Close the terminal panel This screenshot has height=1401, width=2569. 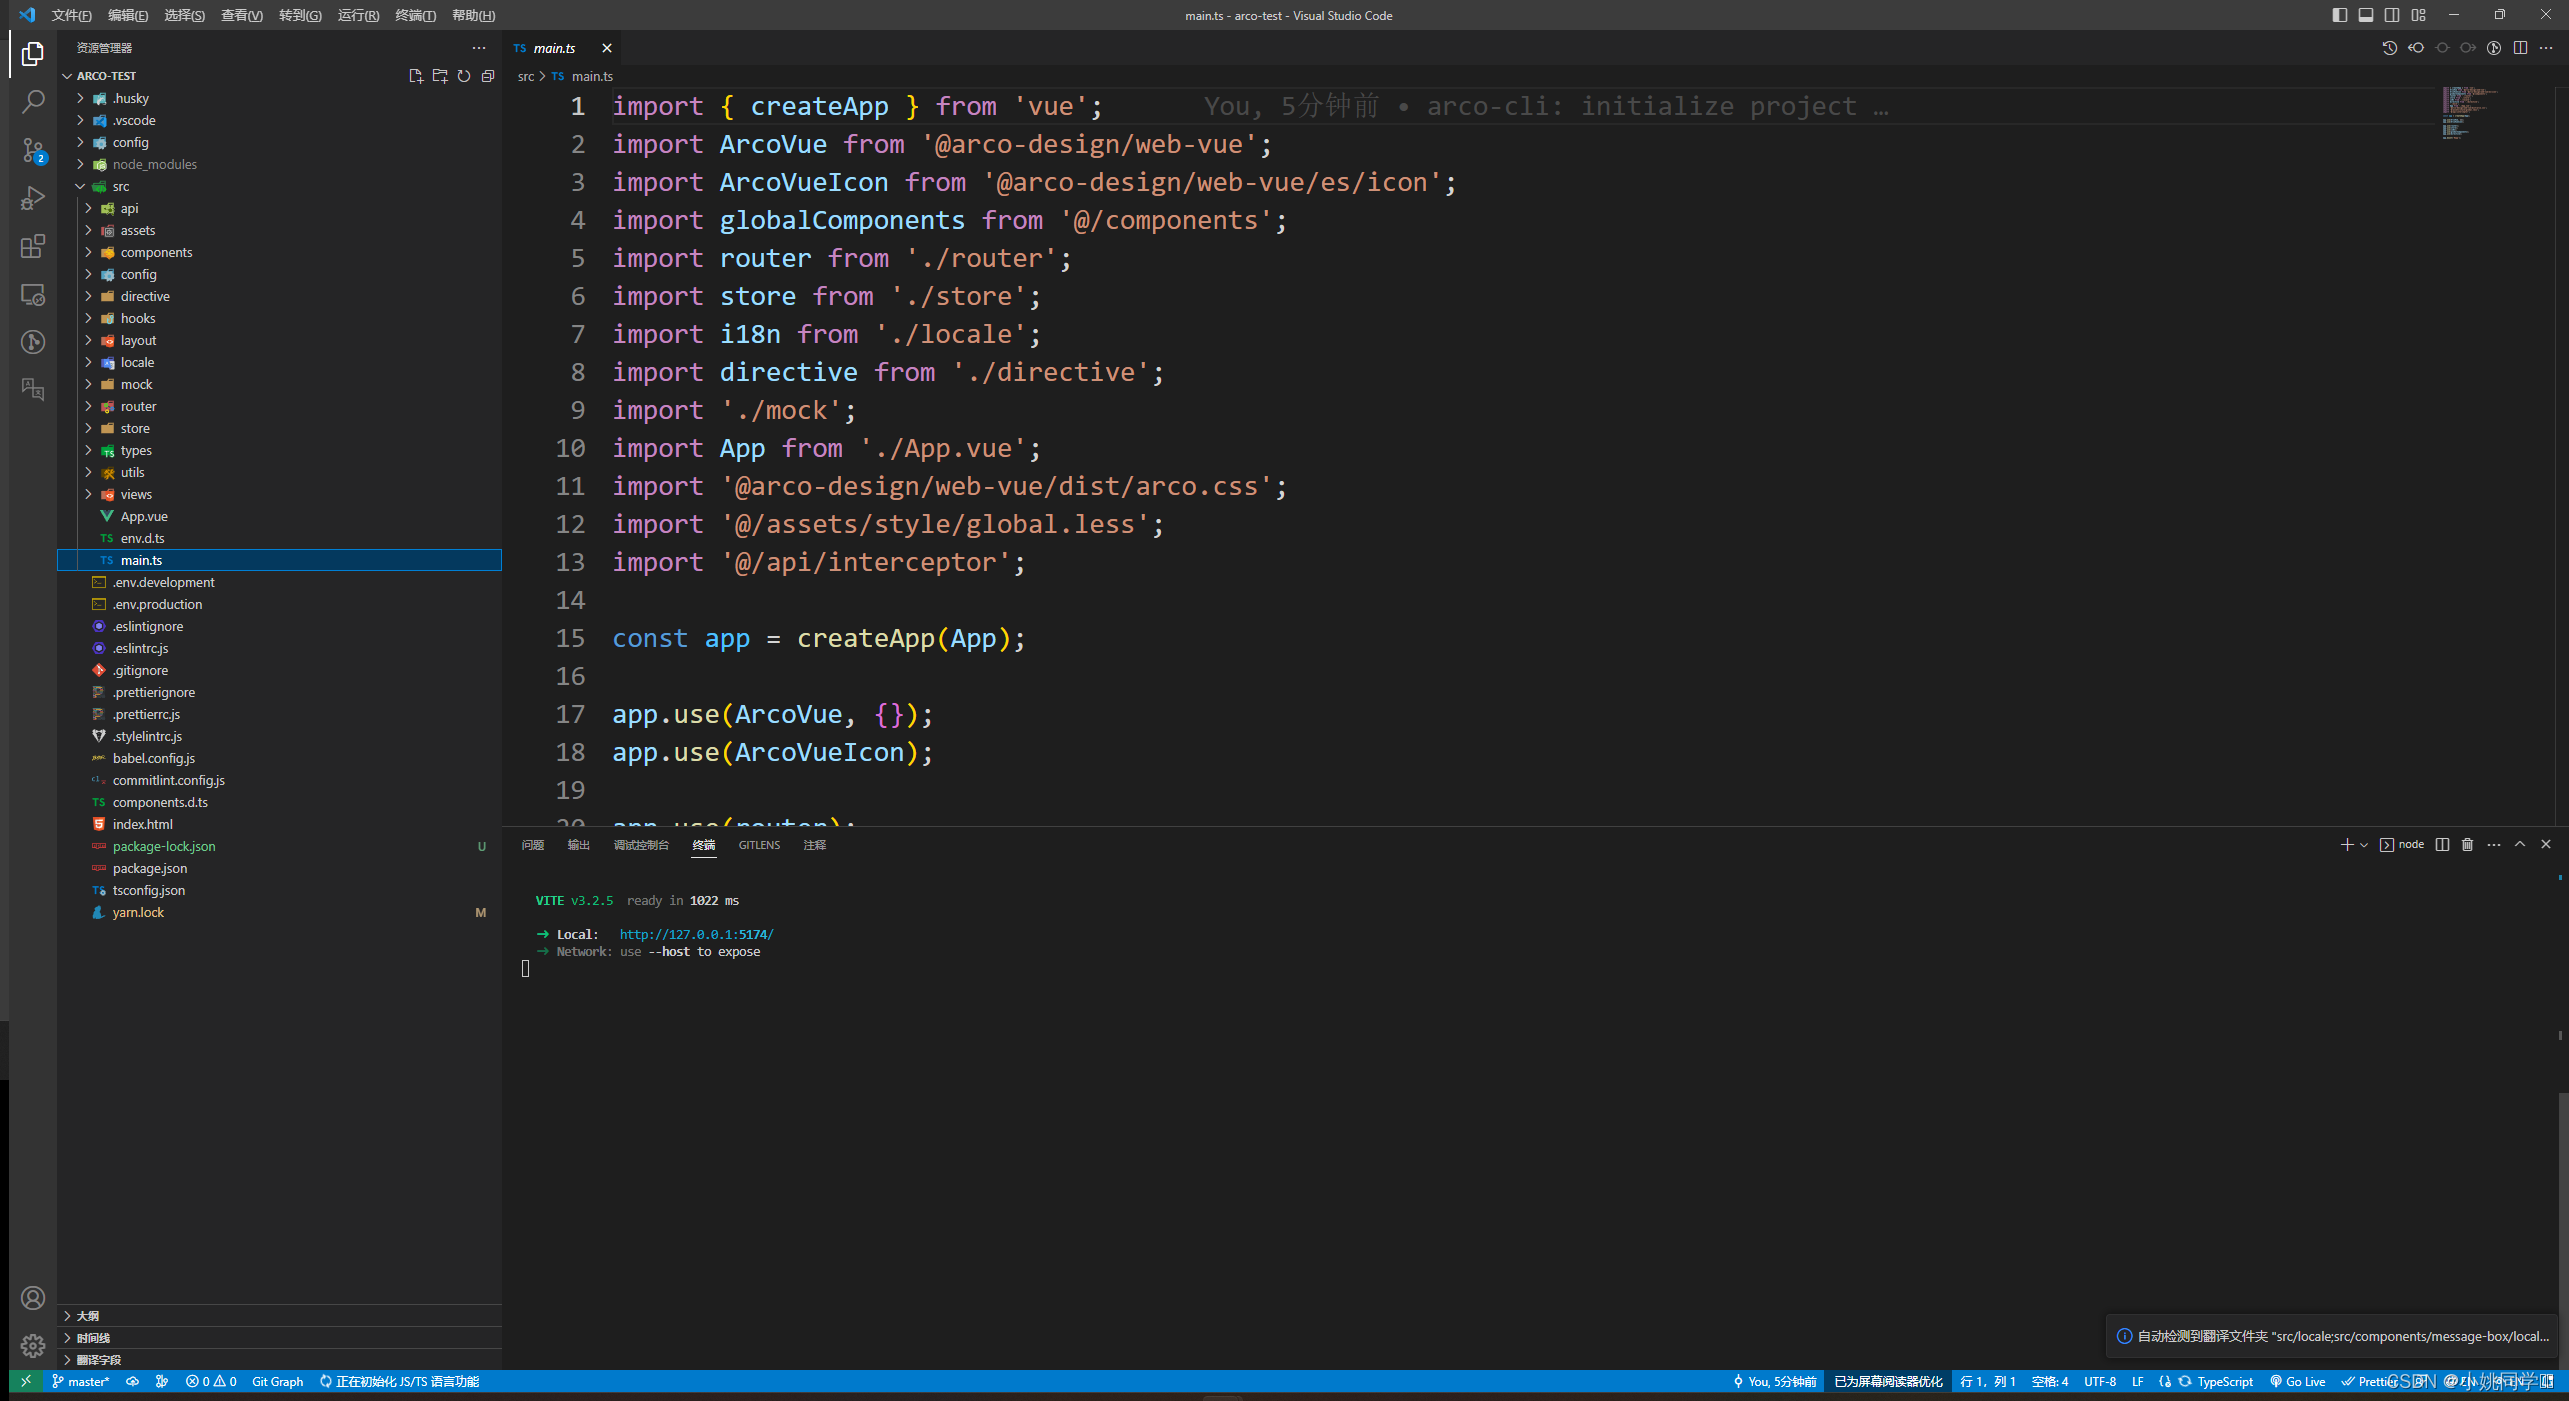[2546, 845]
